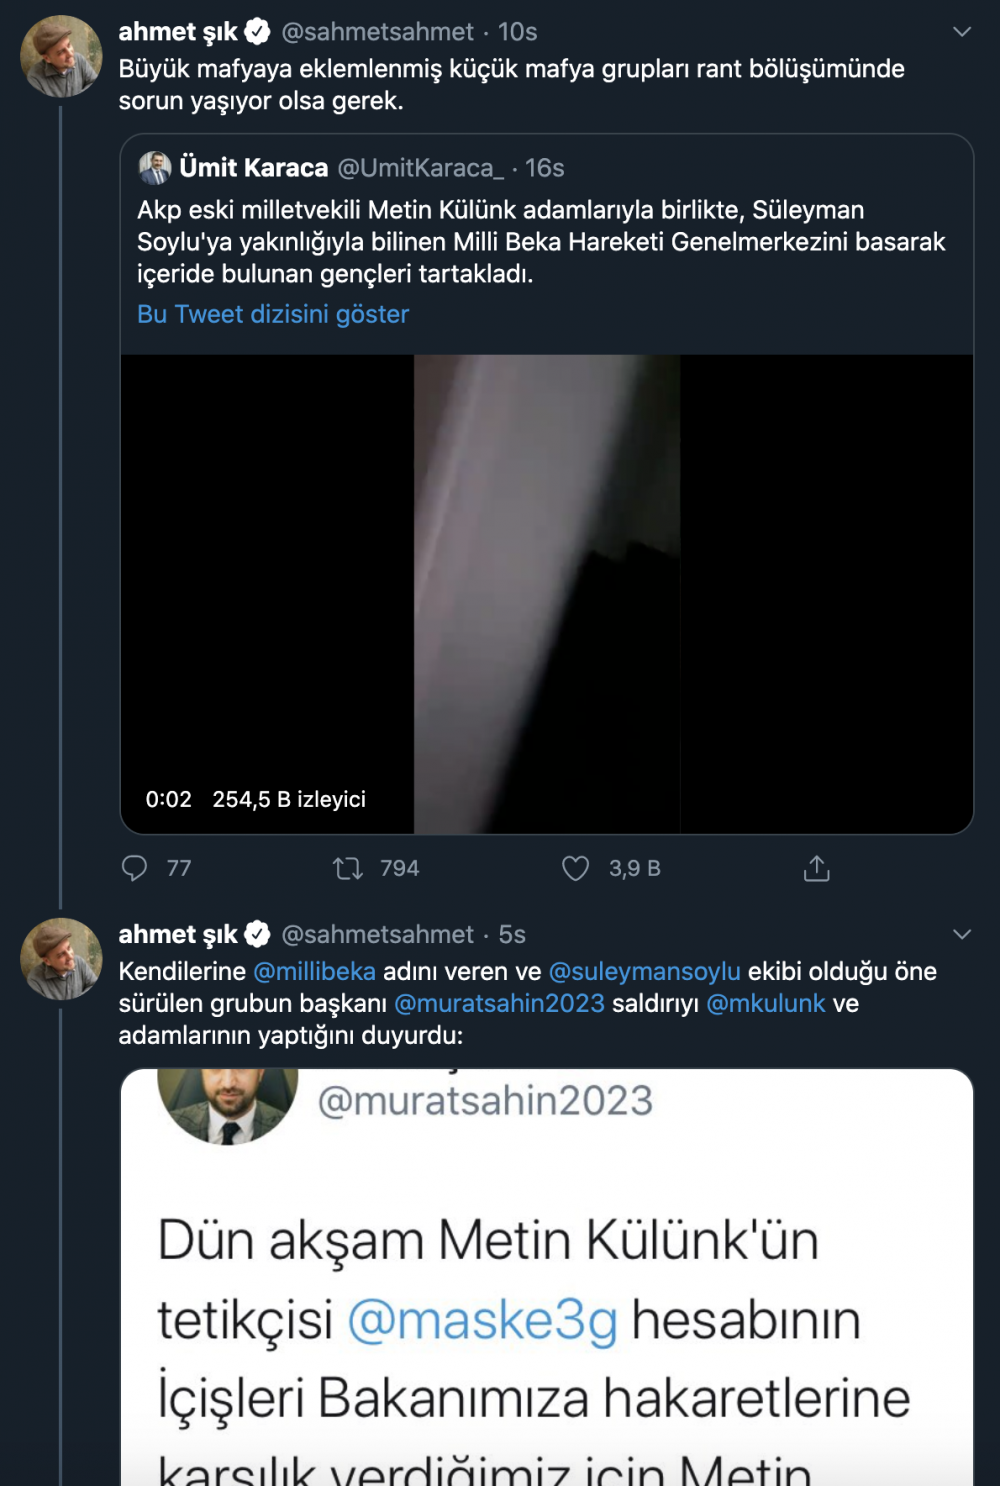
Task: Open the quoted tweet by Ümit Karaca
Action: [x=547, y=244]
